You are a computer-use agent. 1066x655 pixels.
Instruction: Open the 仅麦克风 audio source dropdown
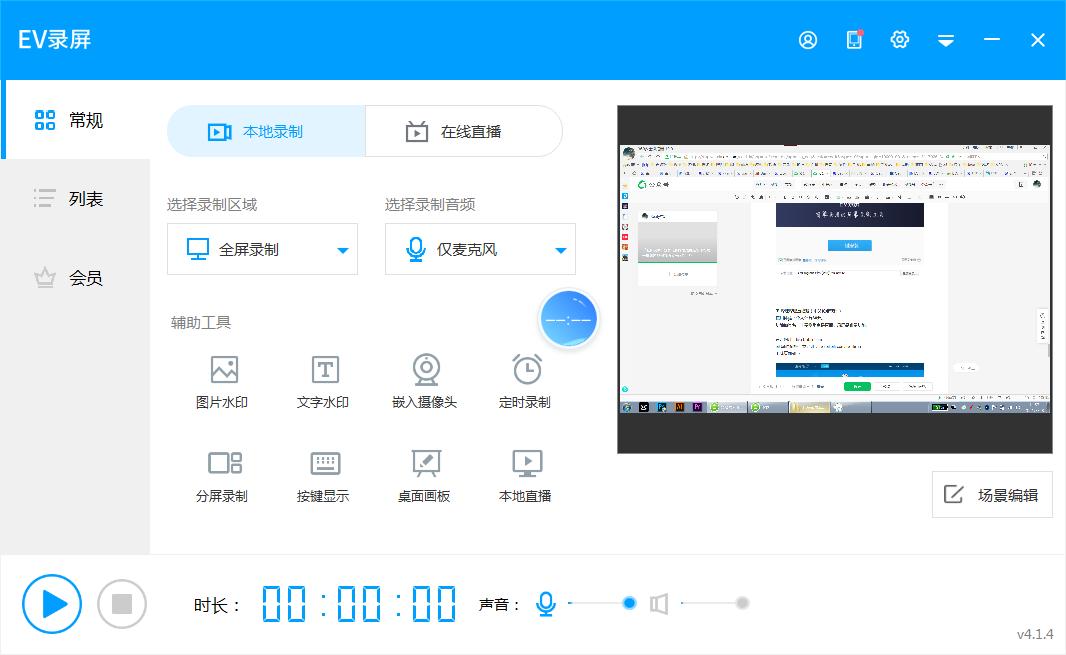pos(562,249)
